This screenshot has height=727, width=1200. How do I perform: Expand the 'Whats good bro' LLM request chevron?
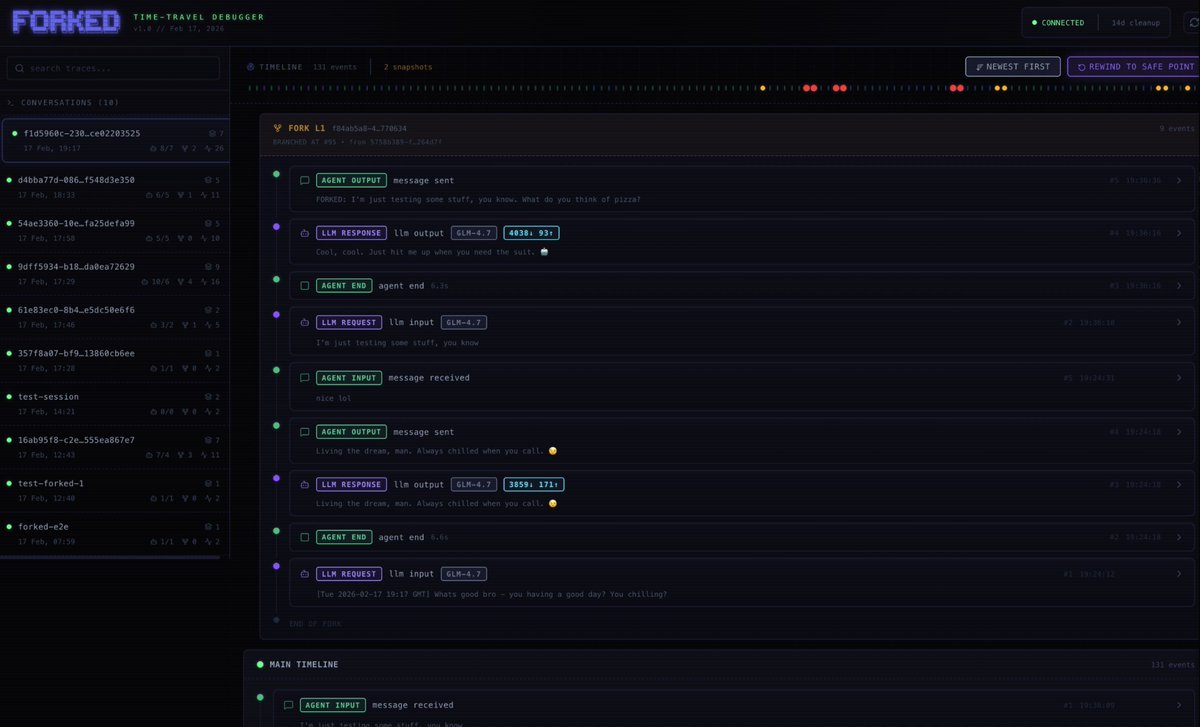click(1179, 574)
